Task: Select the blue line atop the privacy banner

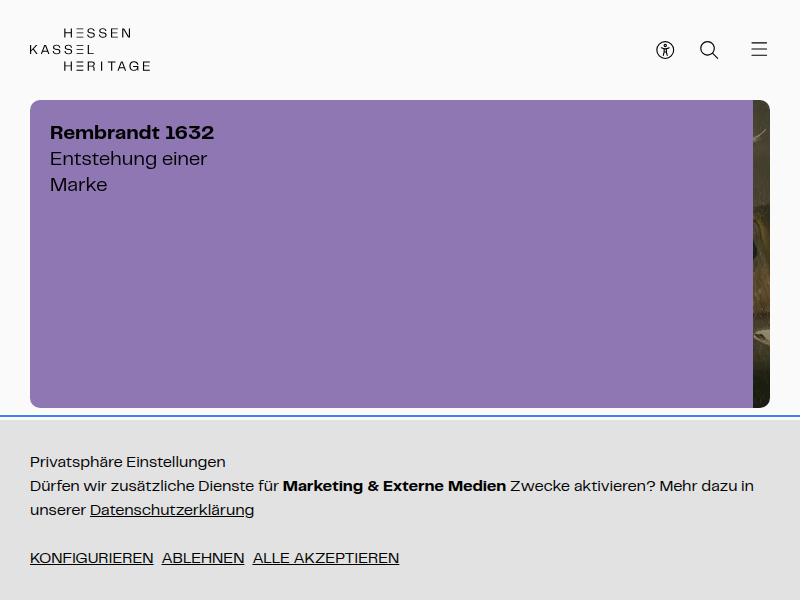Action: click(400, 416)
